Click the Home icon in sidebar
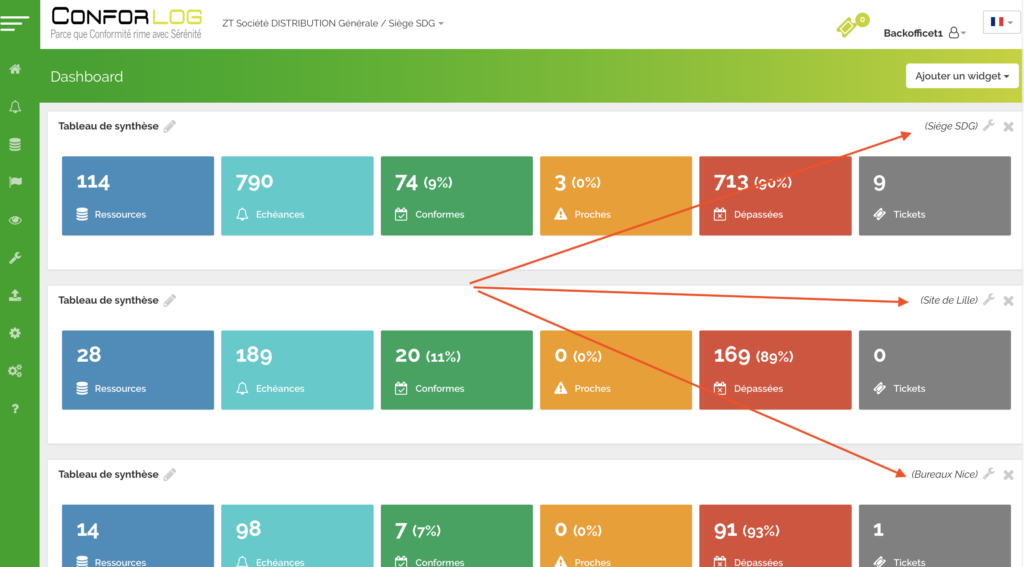The width and height of the screenshot is (1024, 567). click(x=15, y=69)
